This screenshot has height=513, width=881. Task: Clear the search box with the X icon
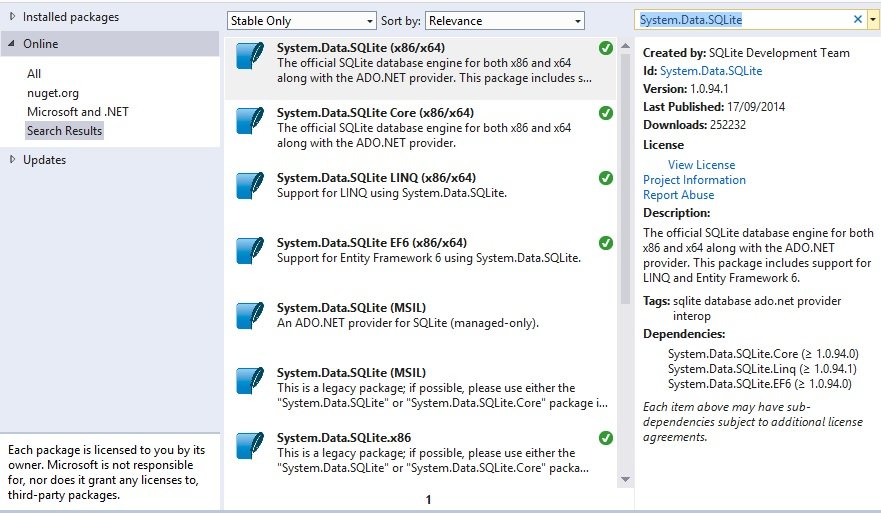(x=858, y=19)
